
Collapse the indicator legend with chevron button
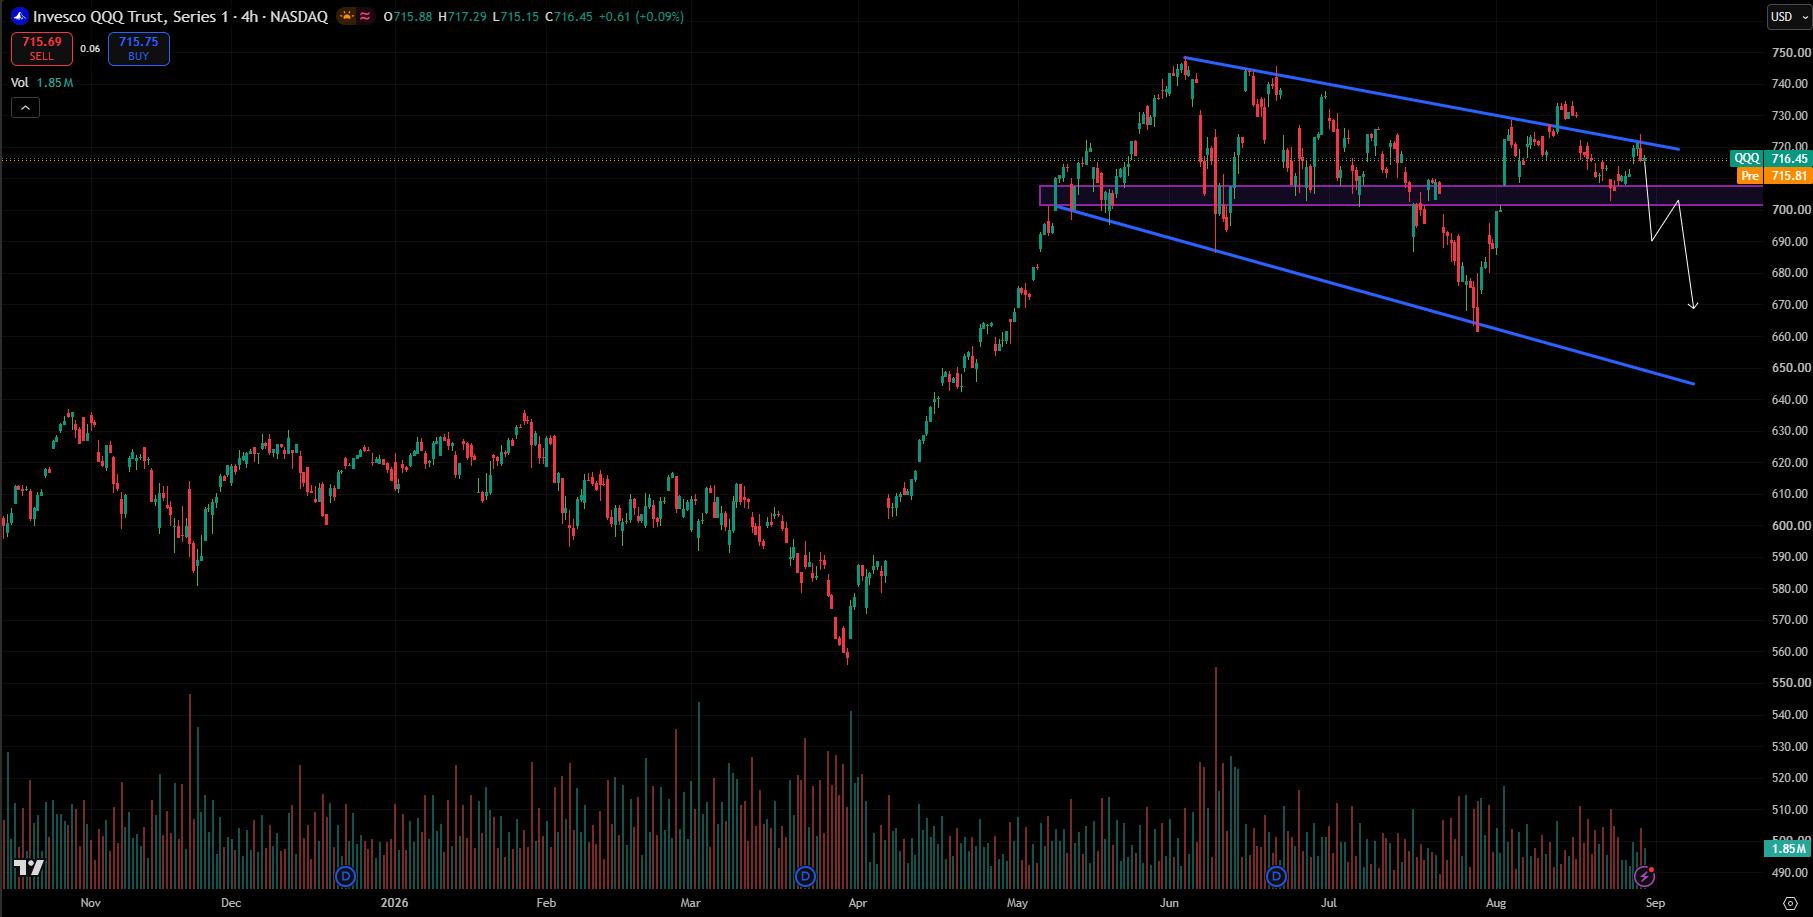tap(25, 108)
